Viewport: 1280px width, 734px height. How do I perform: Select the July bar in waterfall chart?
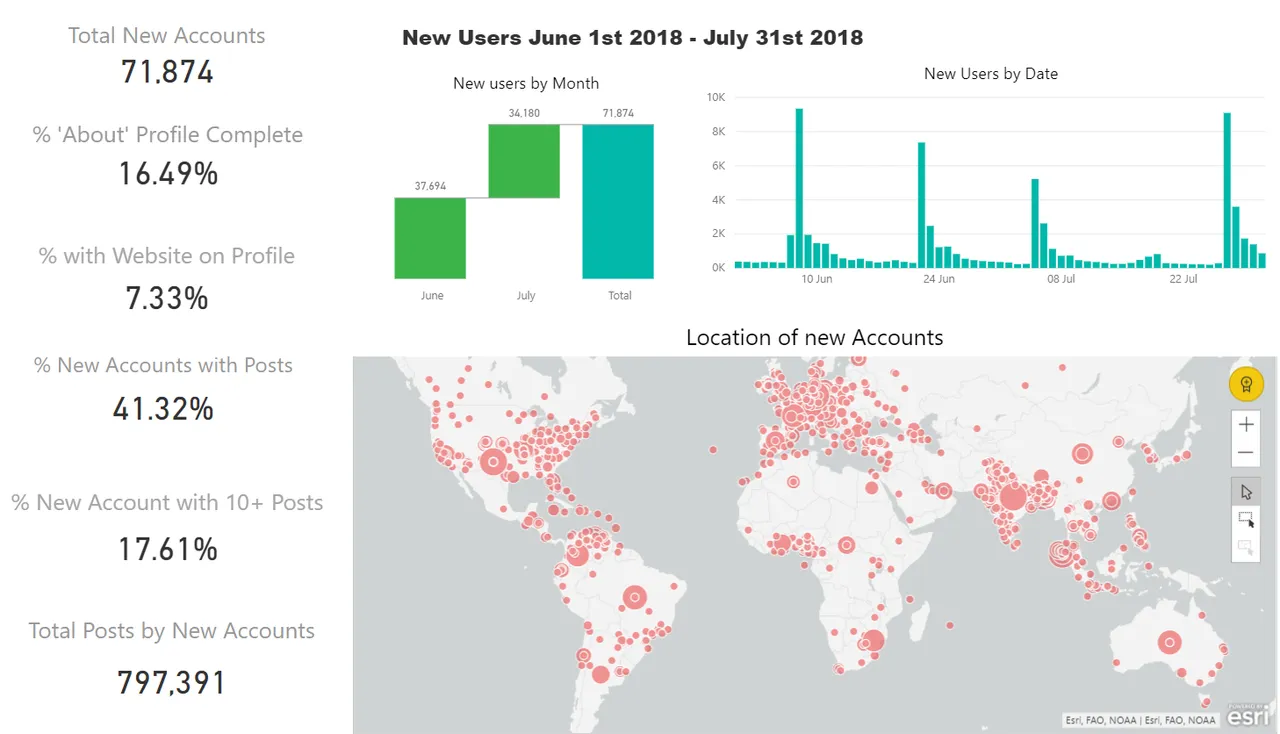point(524,161)
